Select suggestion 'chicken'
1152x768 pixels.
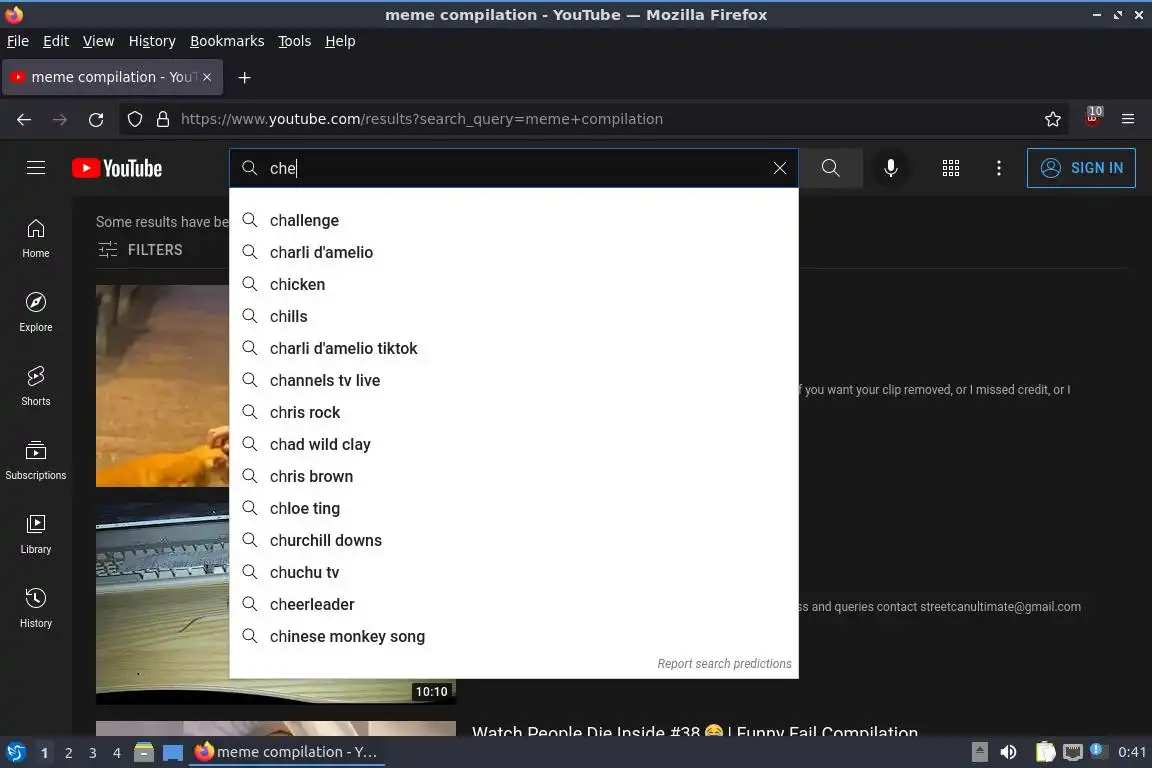514,284
